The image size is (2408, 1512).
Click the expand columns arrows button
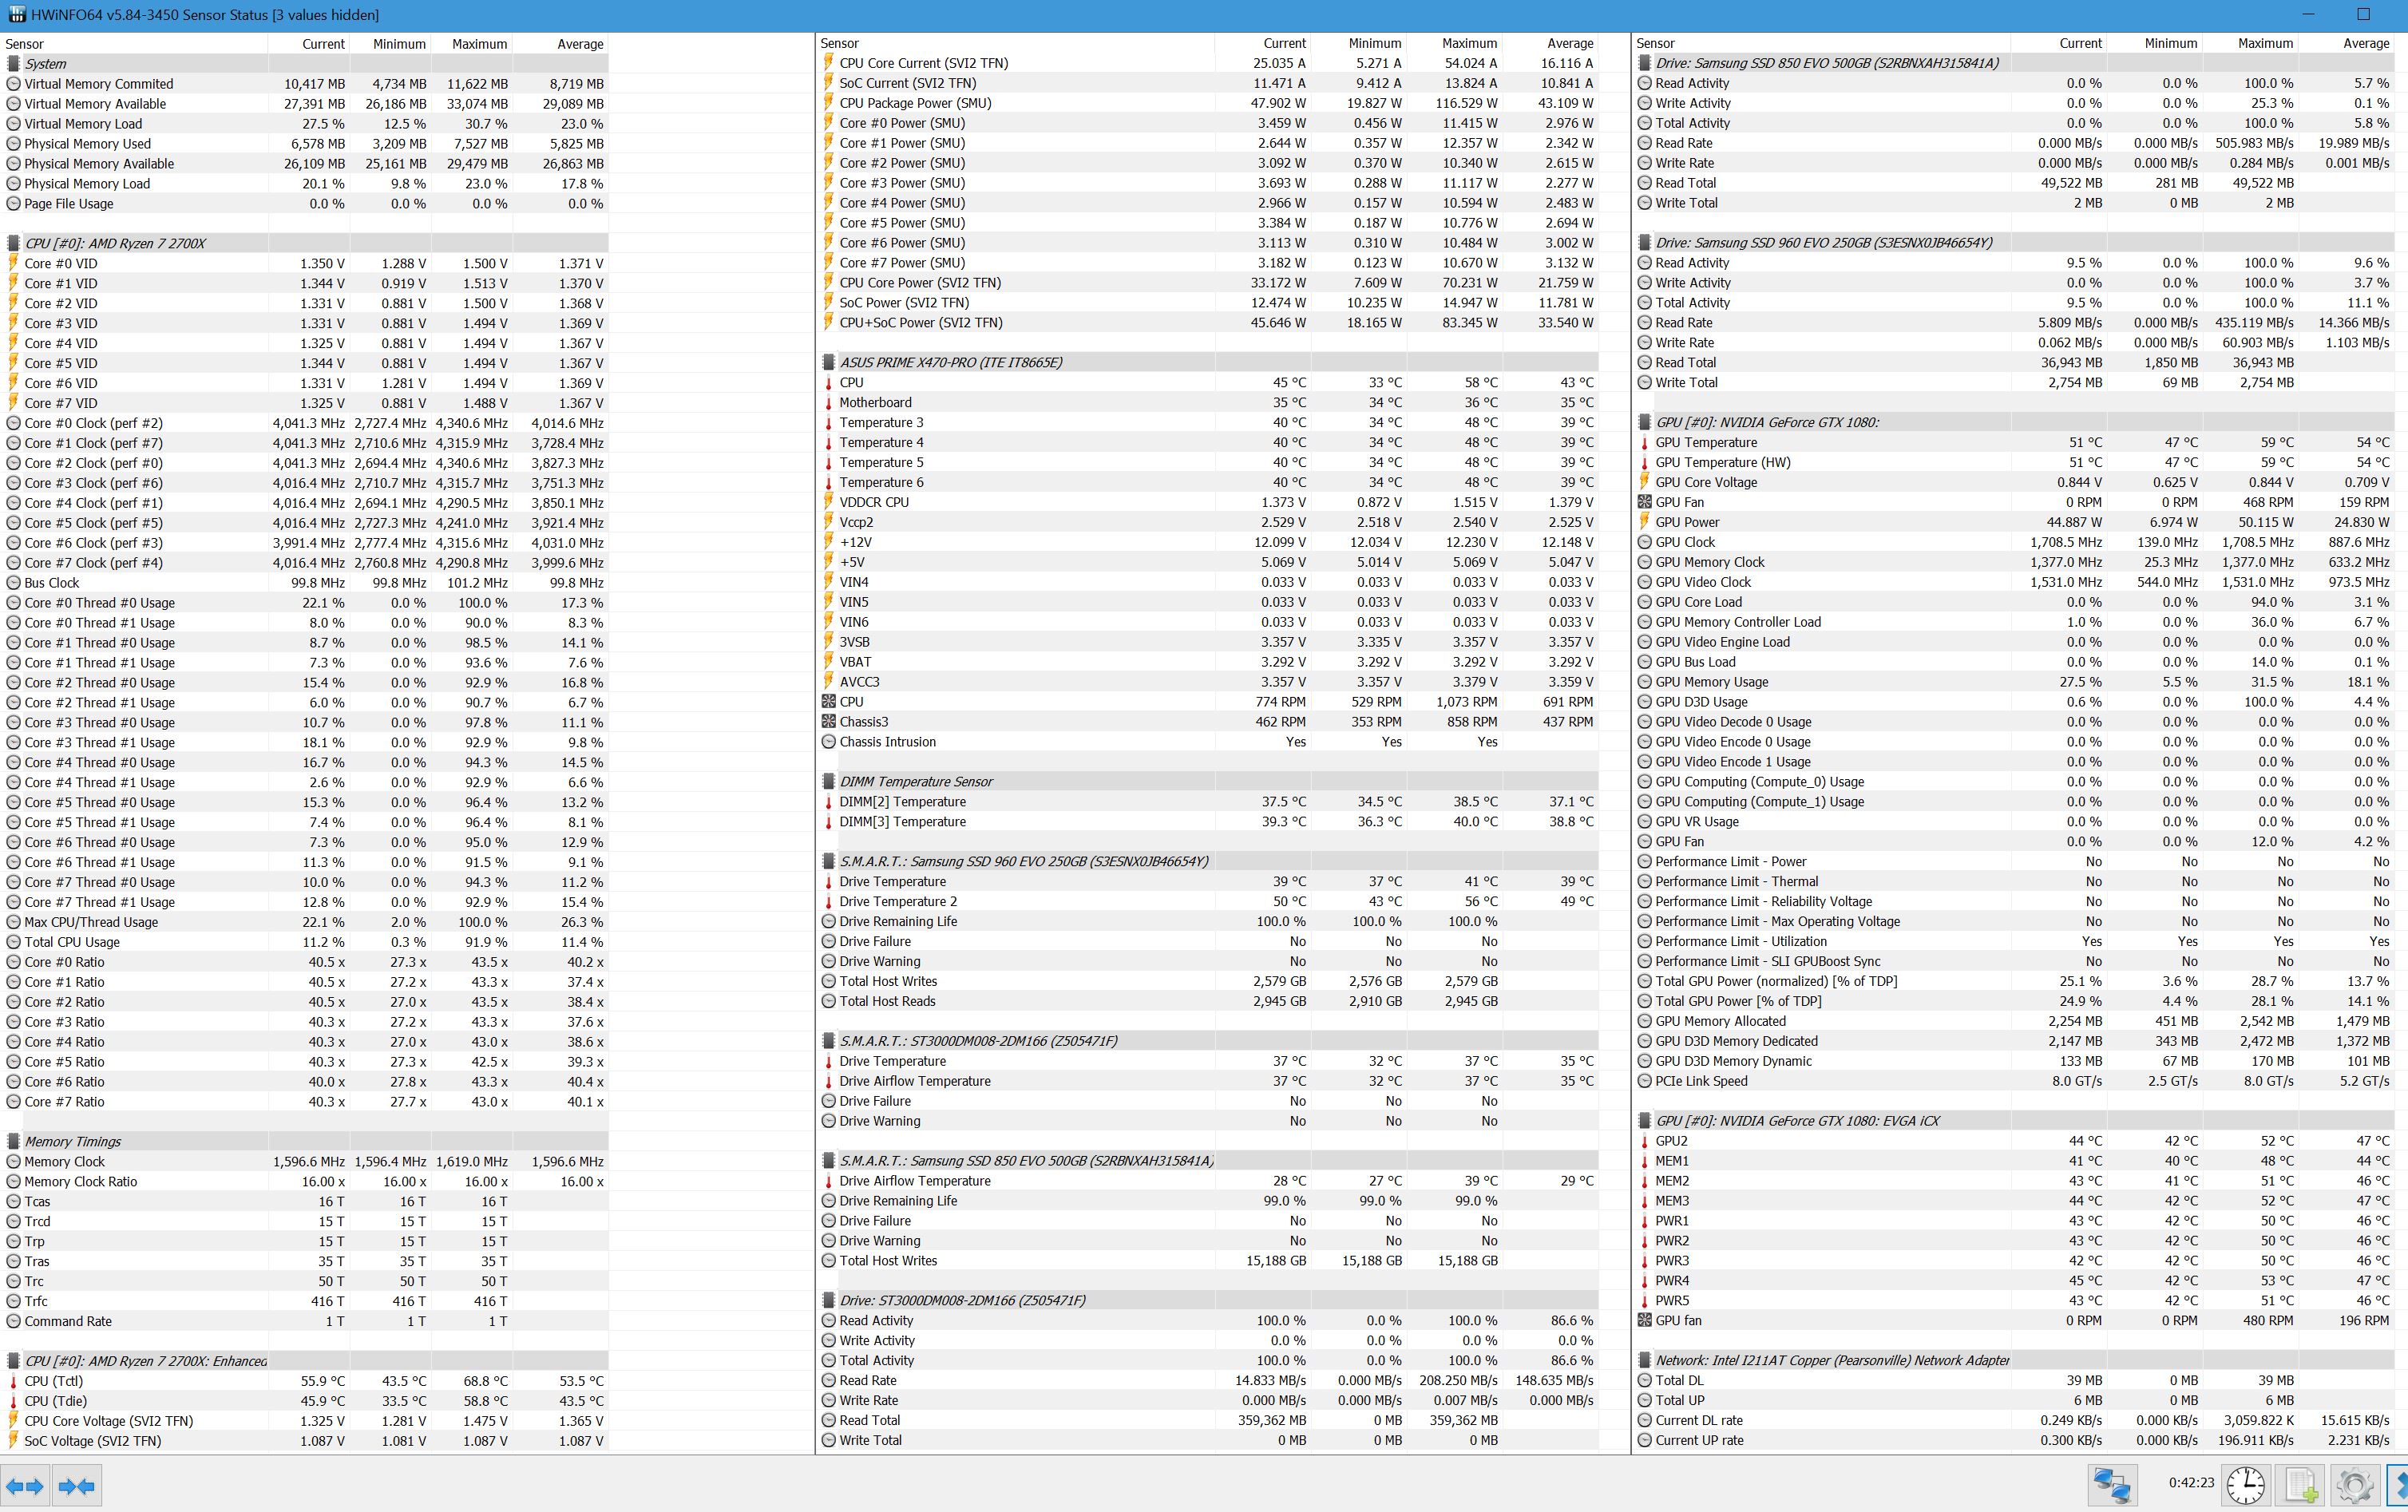coord(26,1485)
